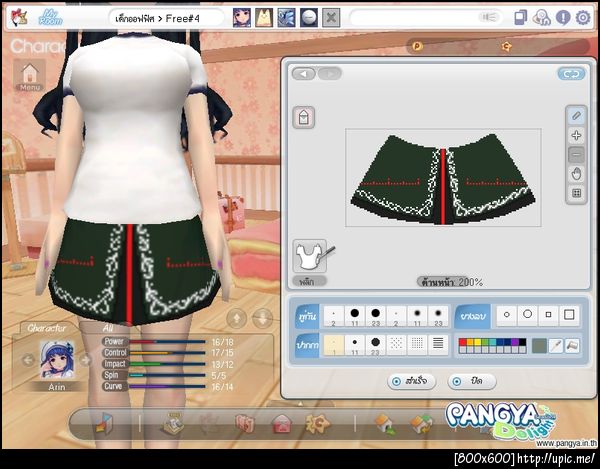The image size is (600, 469).
Task: Select the pencil draw tool
Action: (x=576, y=116)
